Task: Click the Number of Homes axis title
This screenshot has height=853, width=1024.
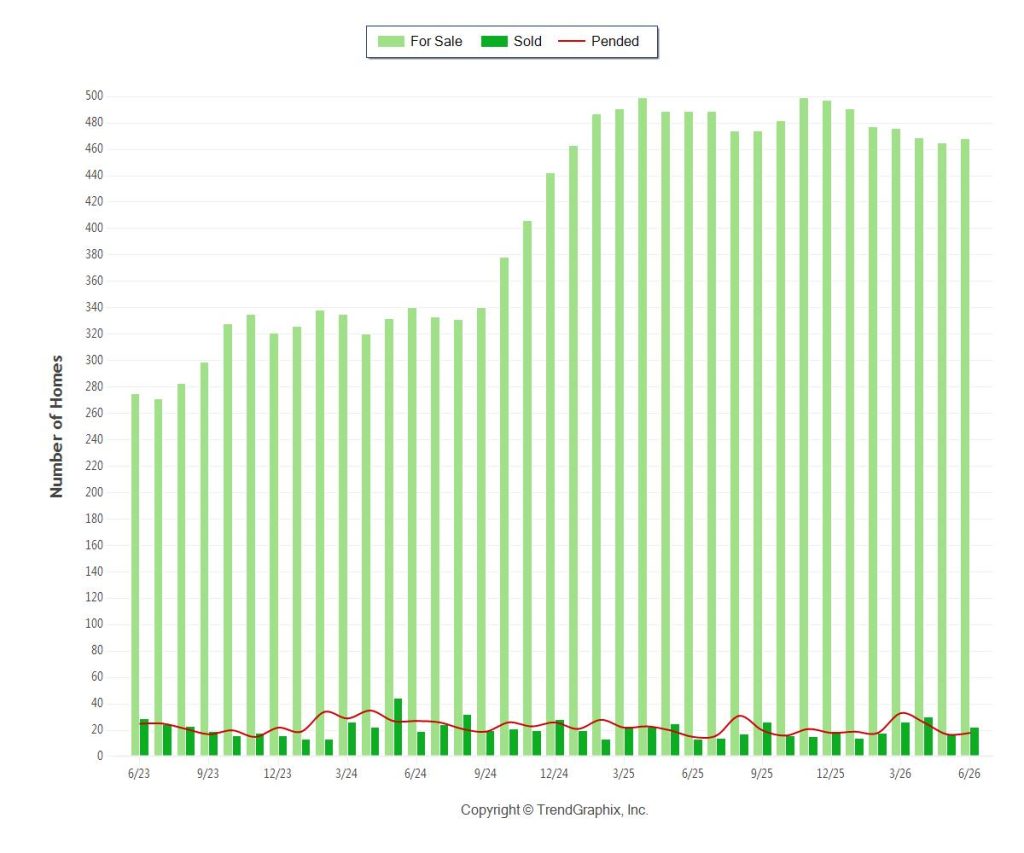Action: point(57,426)
